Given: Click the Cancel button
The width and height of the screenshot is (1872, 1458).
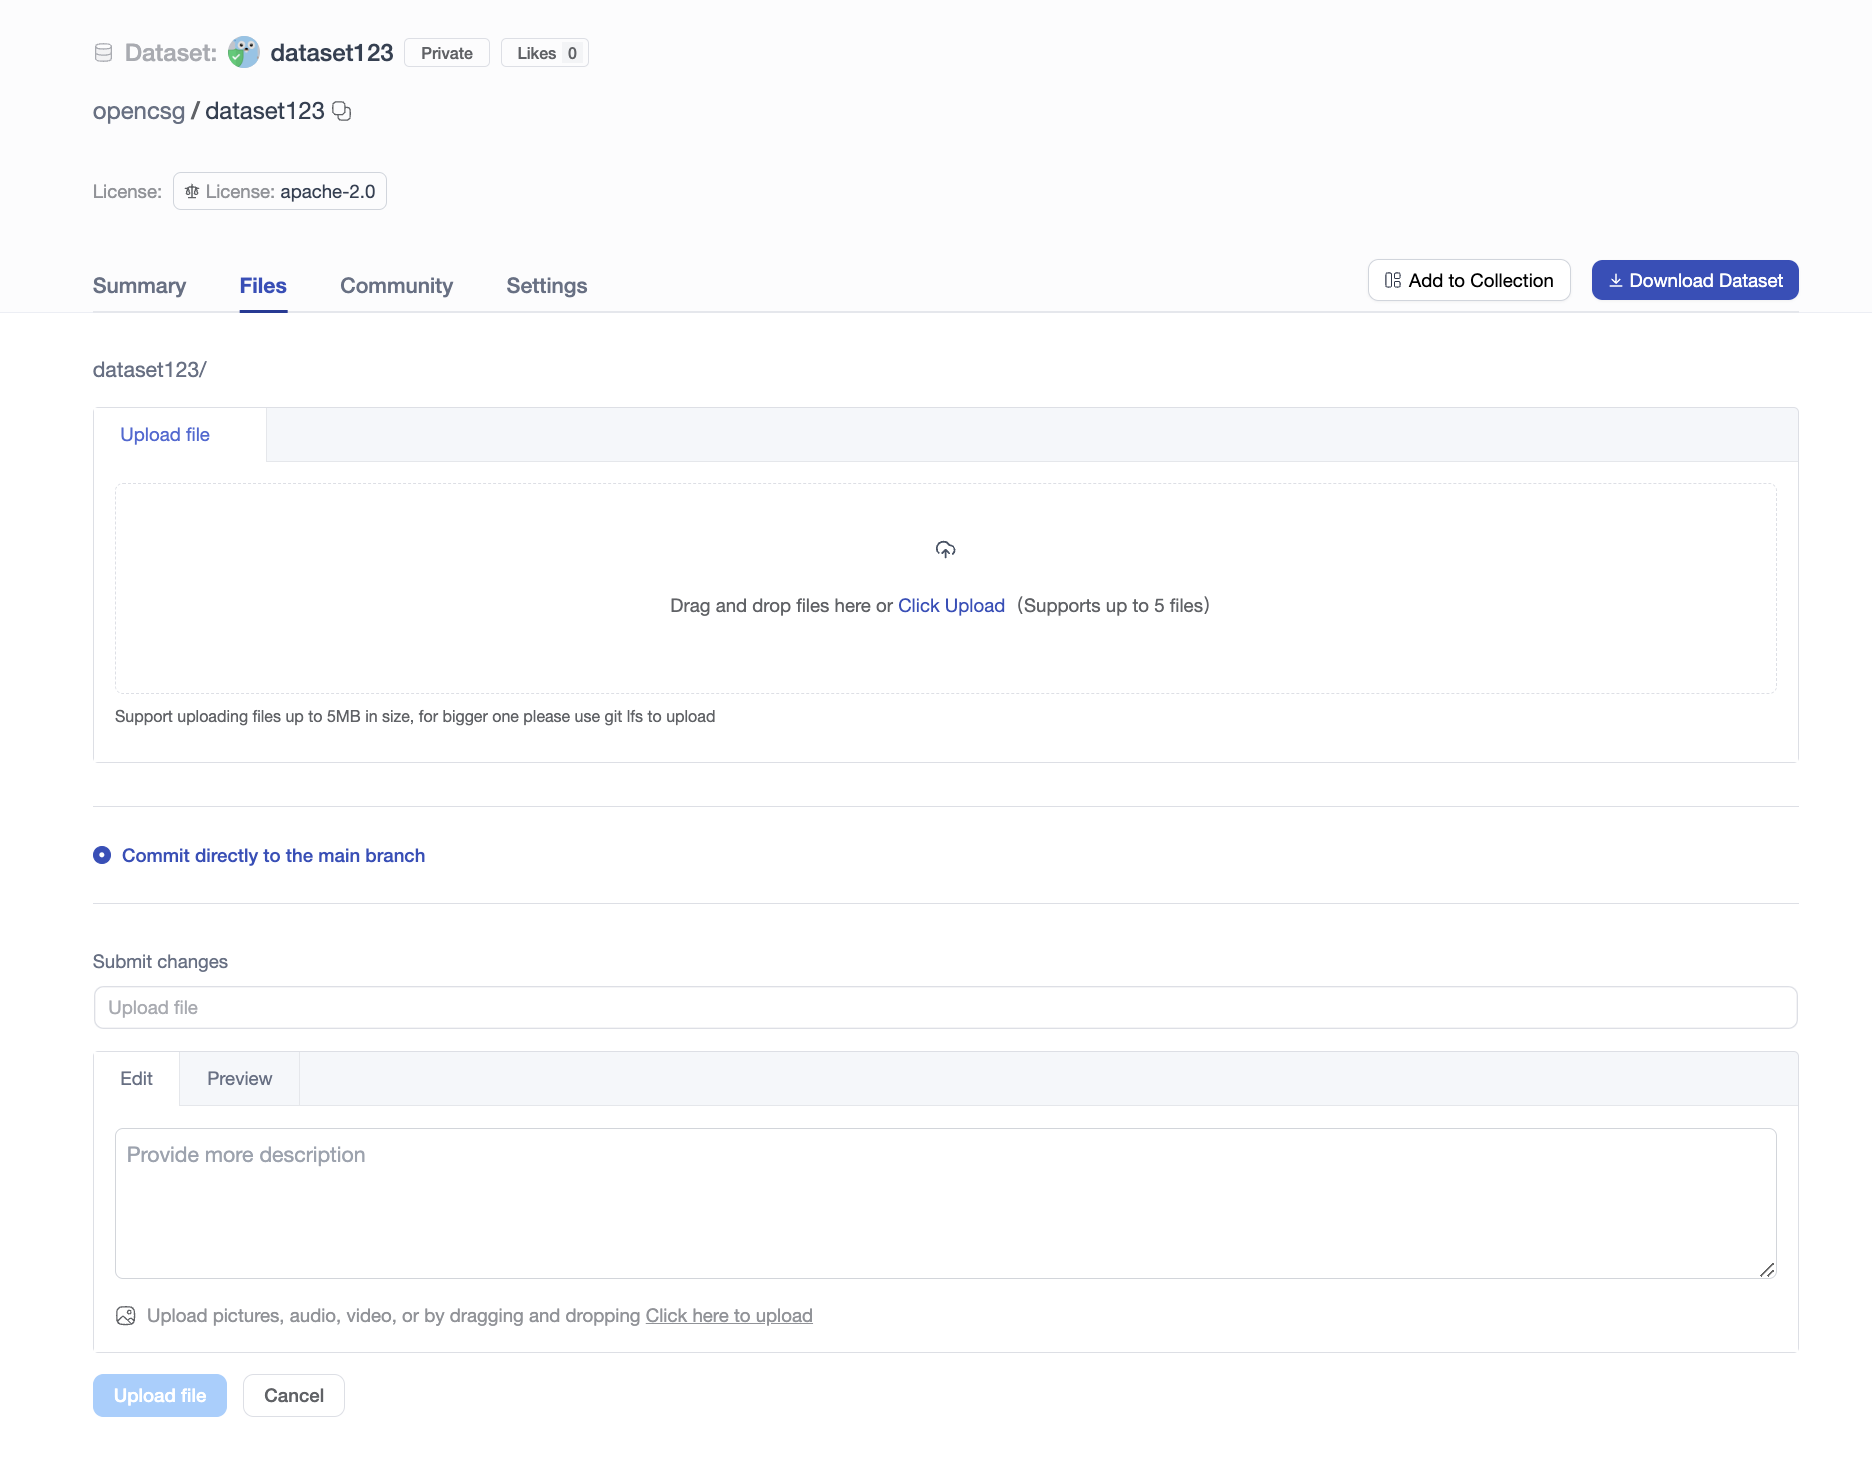Looking at the screenshot, I should 293,1396.
